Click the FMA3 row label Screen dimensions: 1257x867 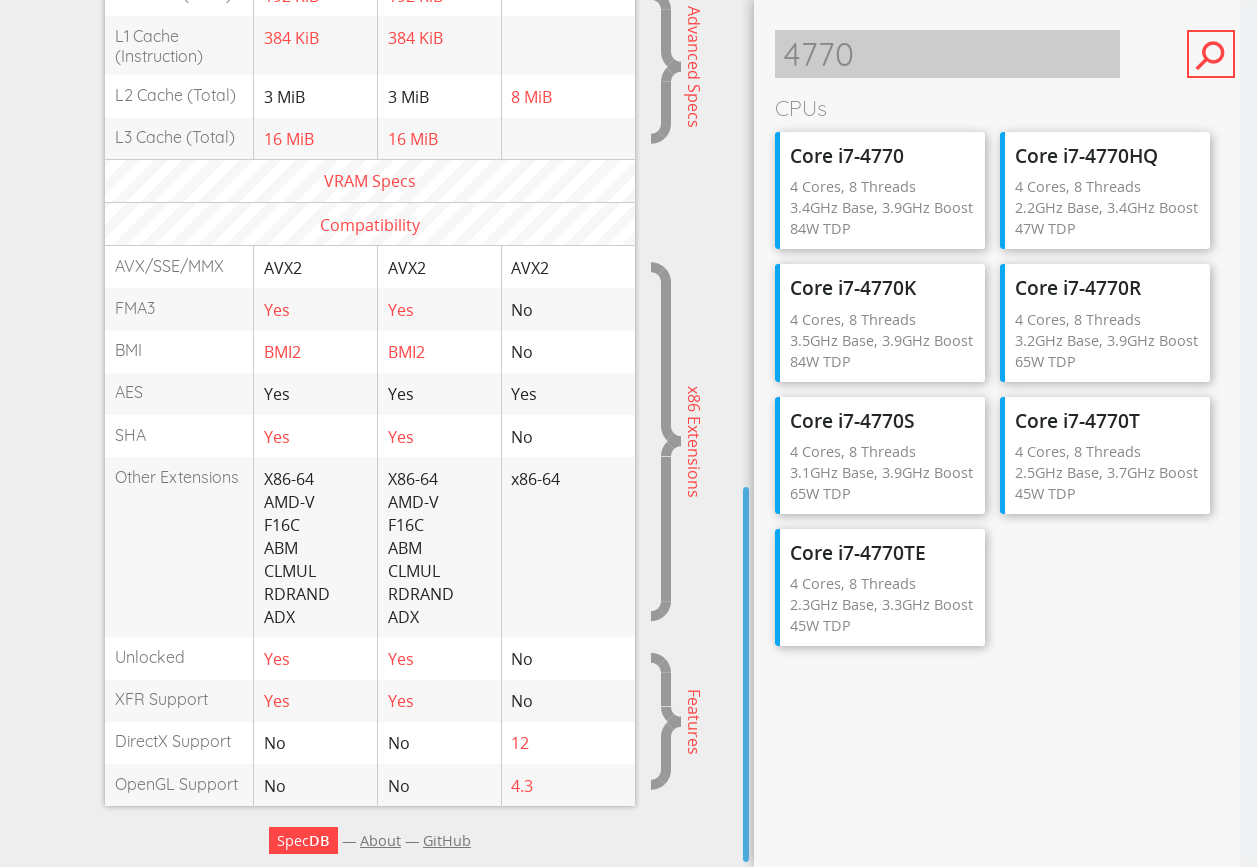(135, 308)
